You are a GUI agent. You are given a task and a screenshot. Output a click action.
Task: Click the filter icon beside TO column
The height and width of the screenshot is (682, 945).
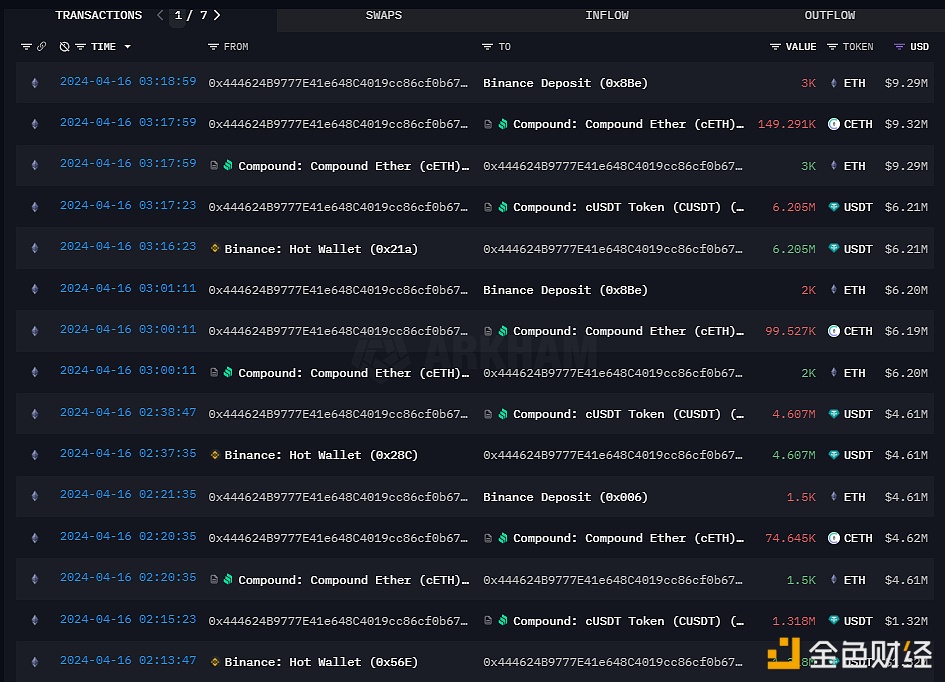click(487, 47)
